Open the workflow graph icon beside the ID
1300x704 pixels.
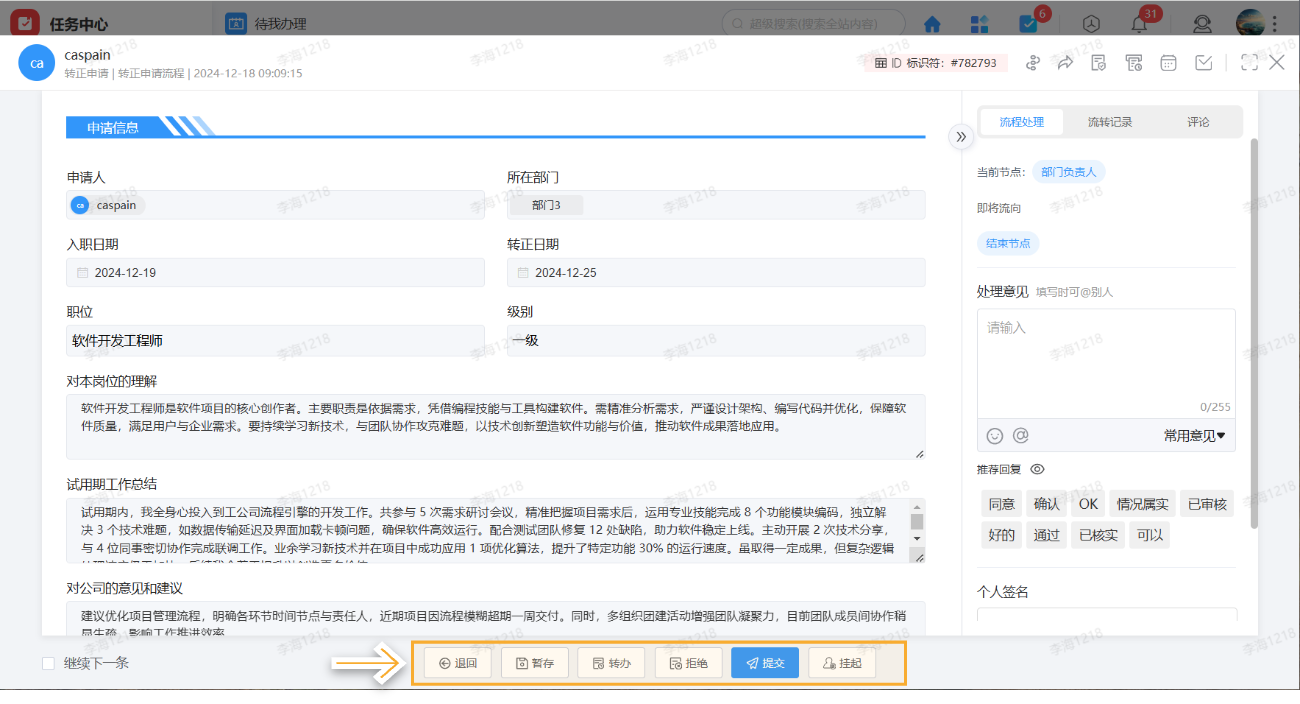point(1034,62)
